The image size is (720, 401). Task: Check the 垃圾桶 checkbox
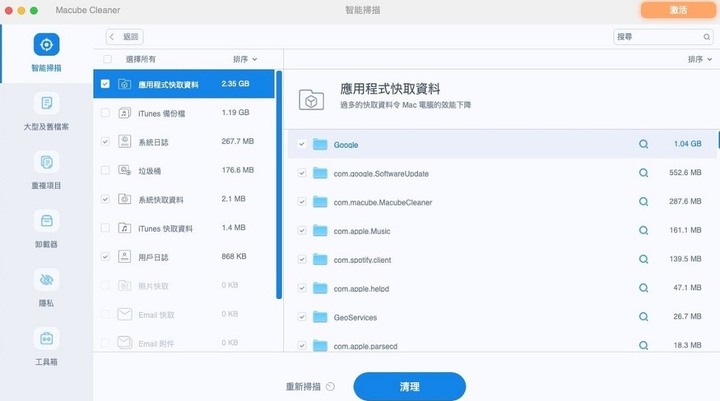105,170
